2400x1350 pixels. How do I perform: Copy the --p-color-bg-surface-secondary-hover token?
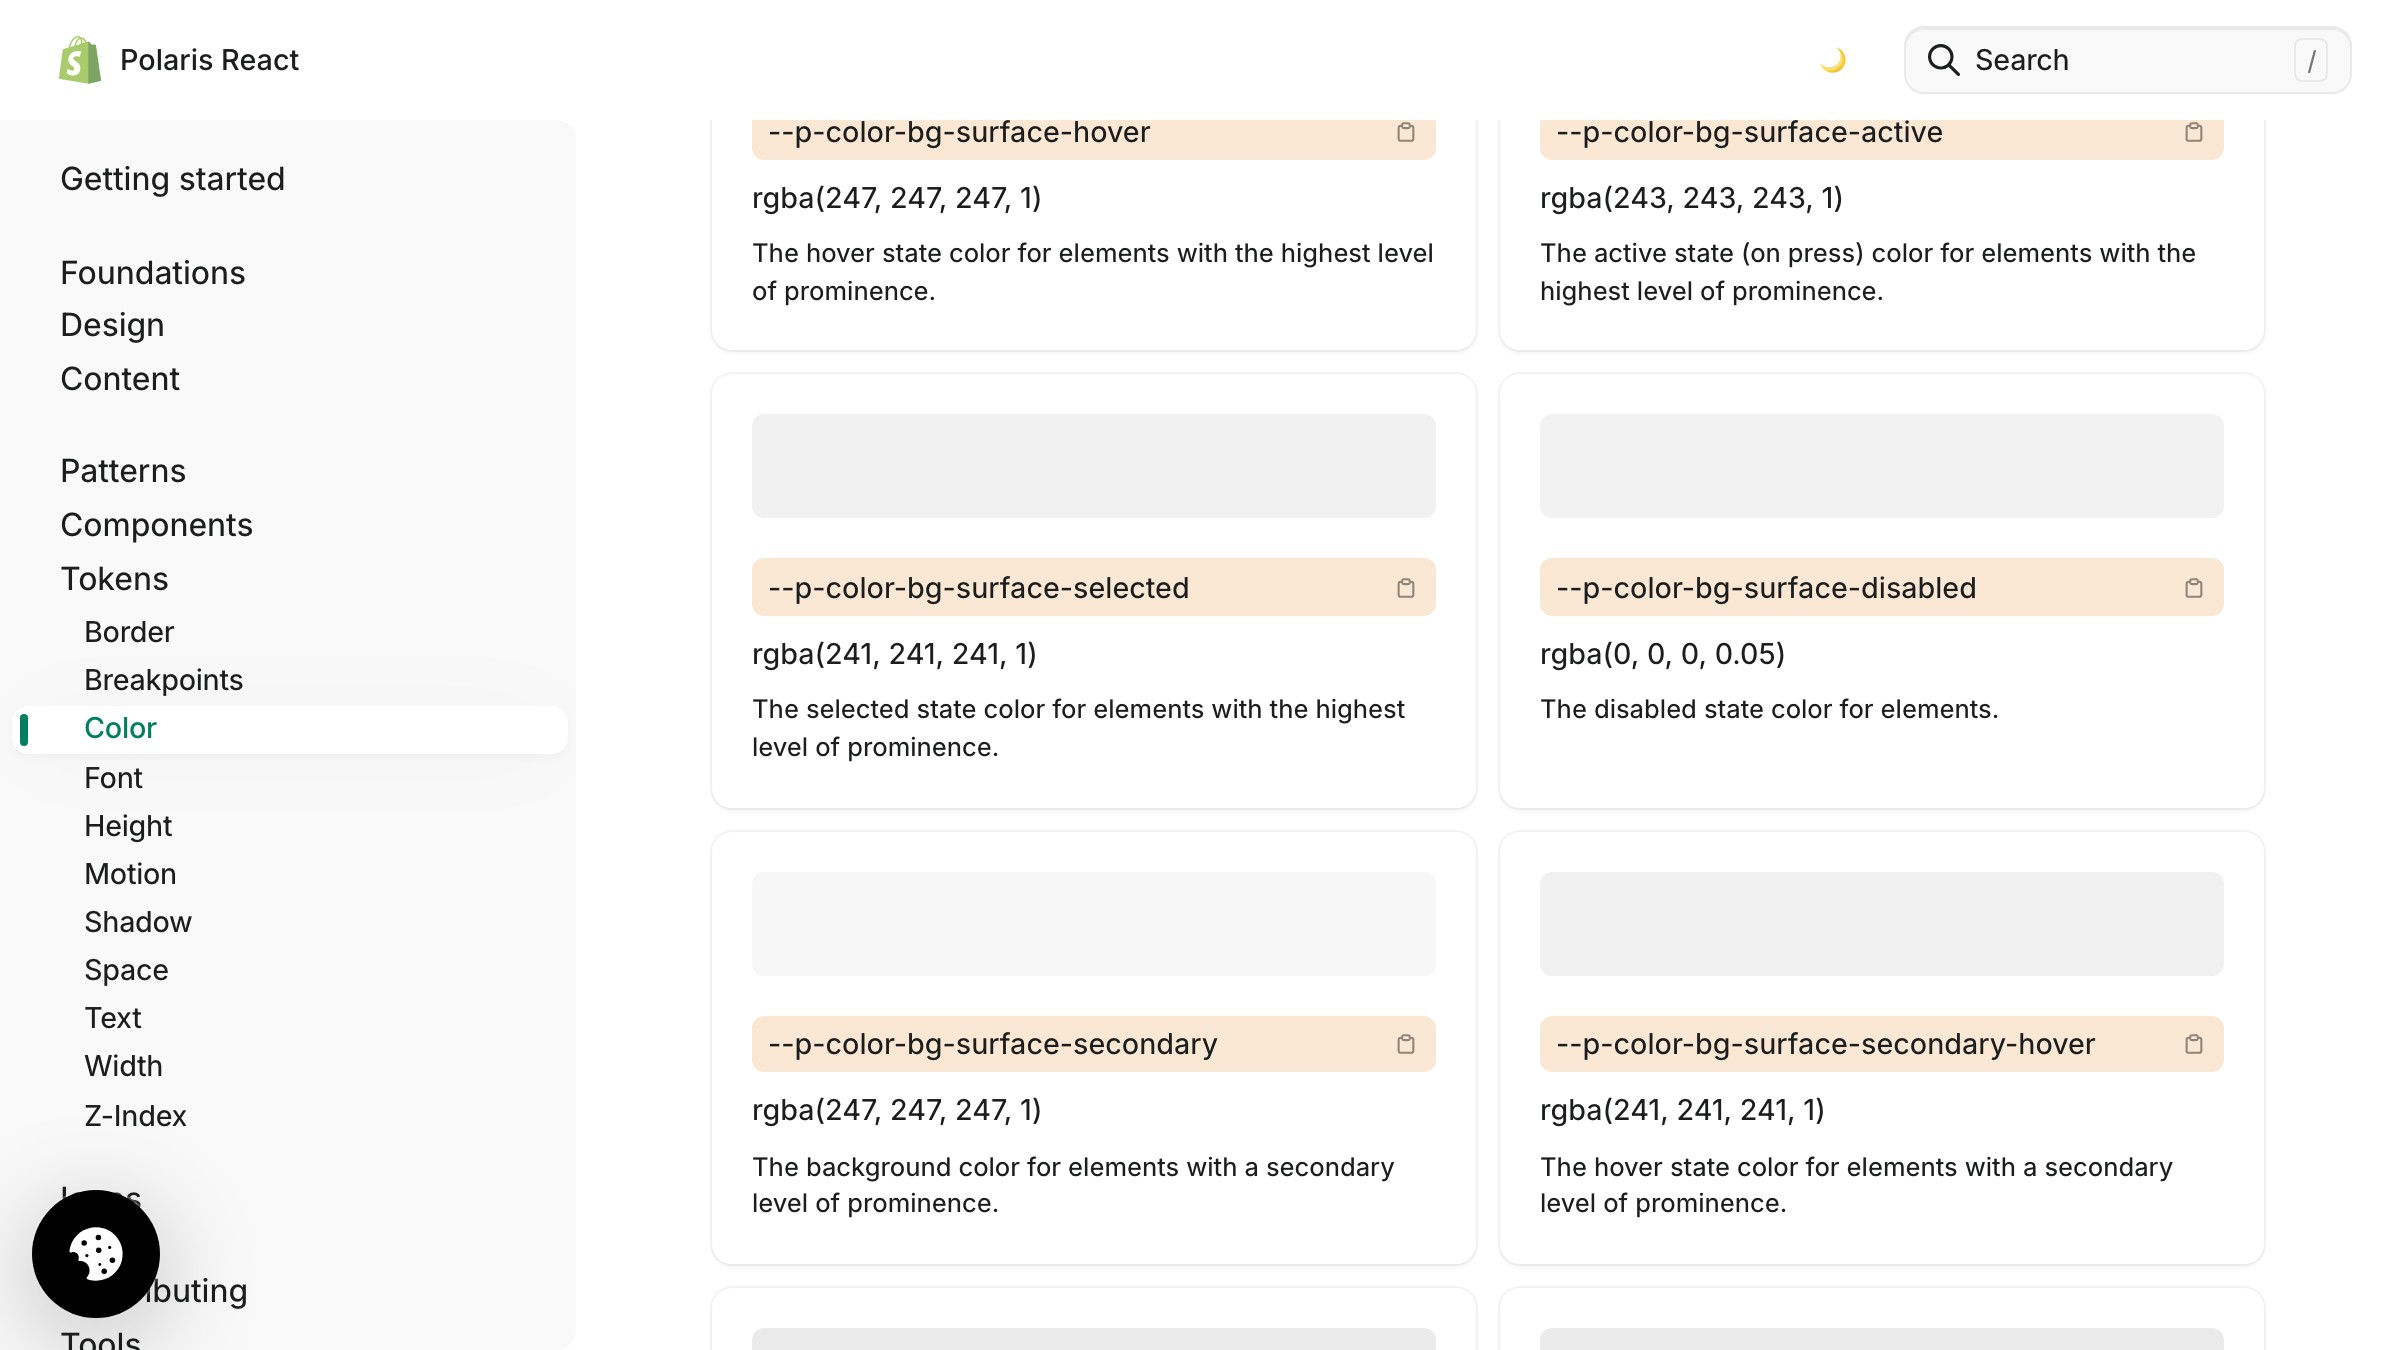click(x=2194, y=1044)
